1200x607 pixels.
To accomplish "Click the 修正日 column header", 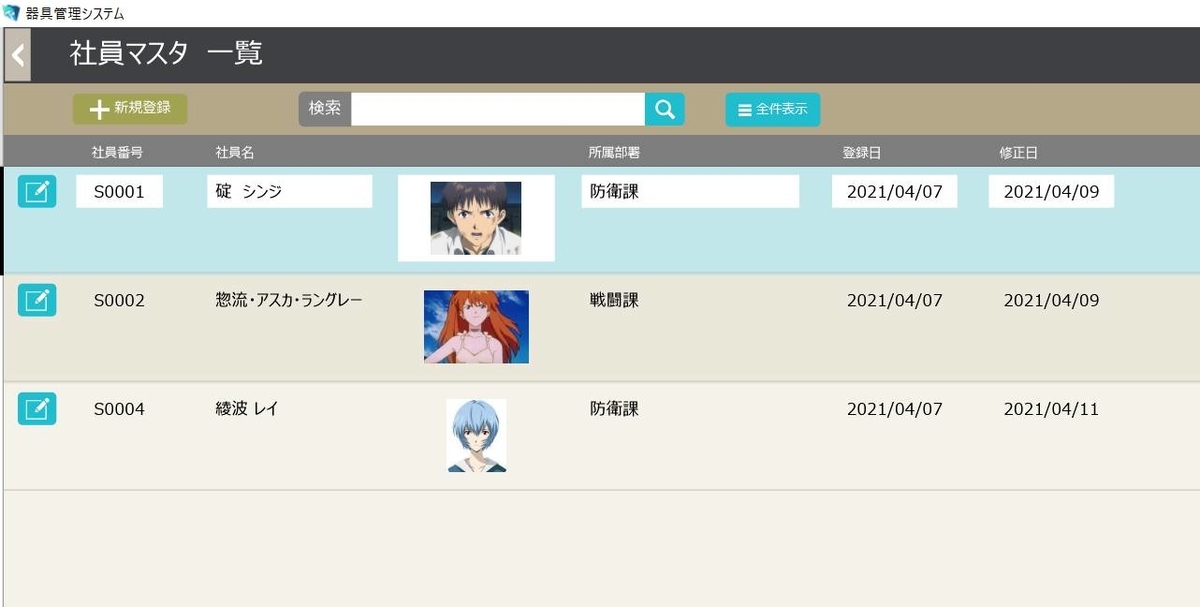I will 1018,153.
